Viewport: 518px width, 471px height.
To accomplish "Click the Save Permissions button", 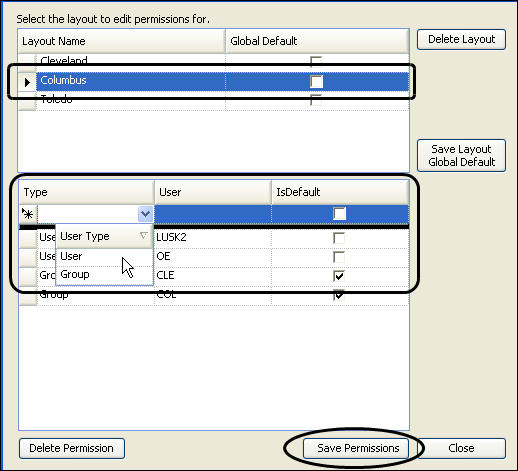I will point(356,448).
